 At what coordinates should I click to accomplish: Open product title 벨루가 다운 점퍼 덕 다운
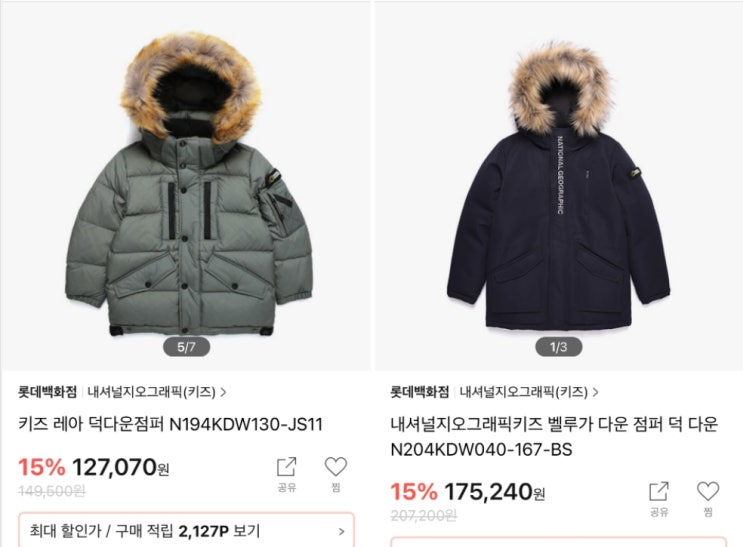coord(554,437)
